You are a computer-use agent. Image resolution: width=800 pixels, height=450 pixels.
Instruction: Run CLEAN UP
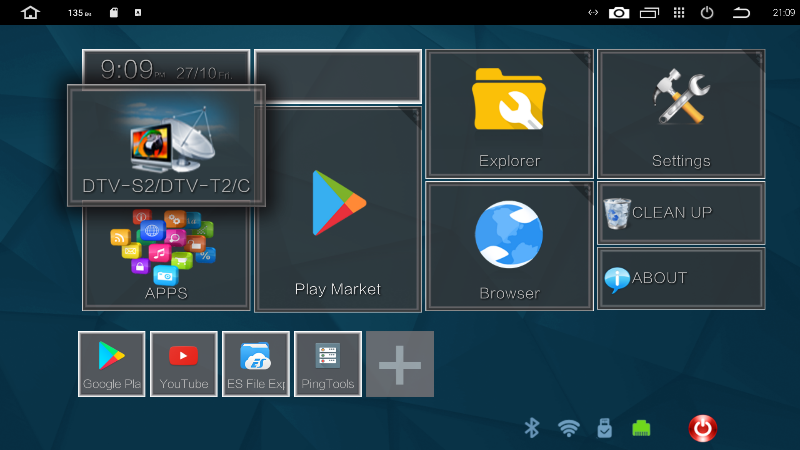(681, 213)
